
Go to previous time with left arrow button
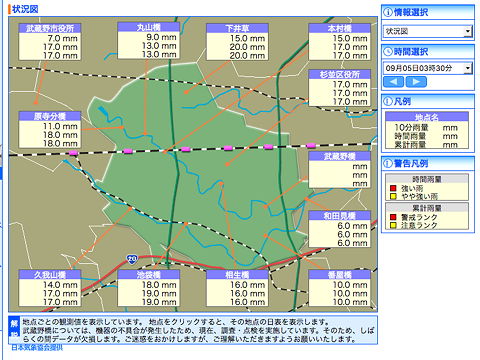(x=393, y=82)
